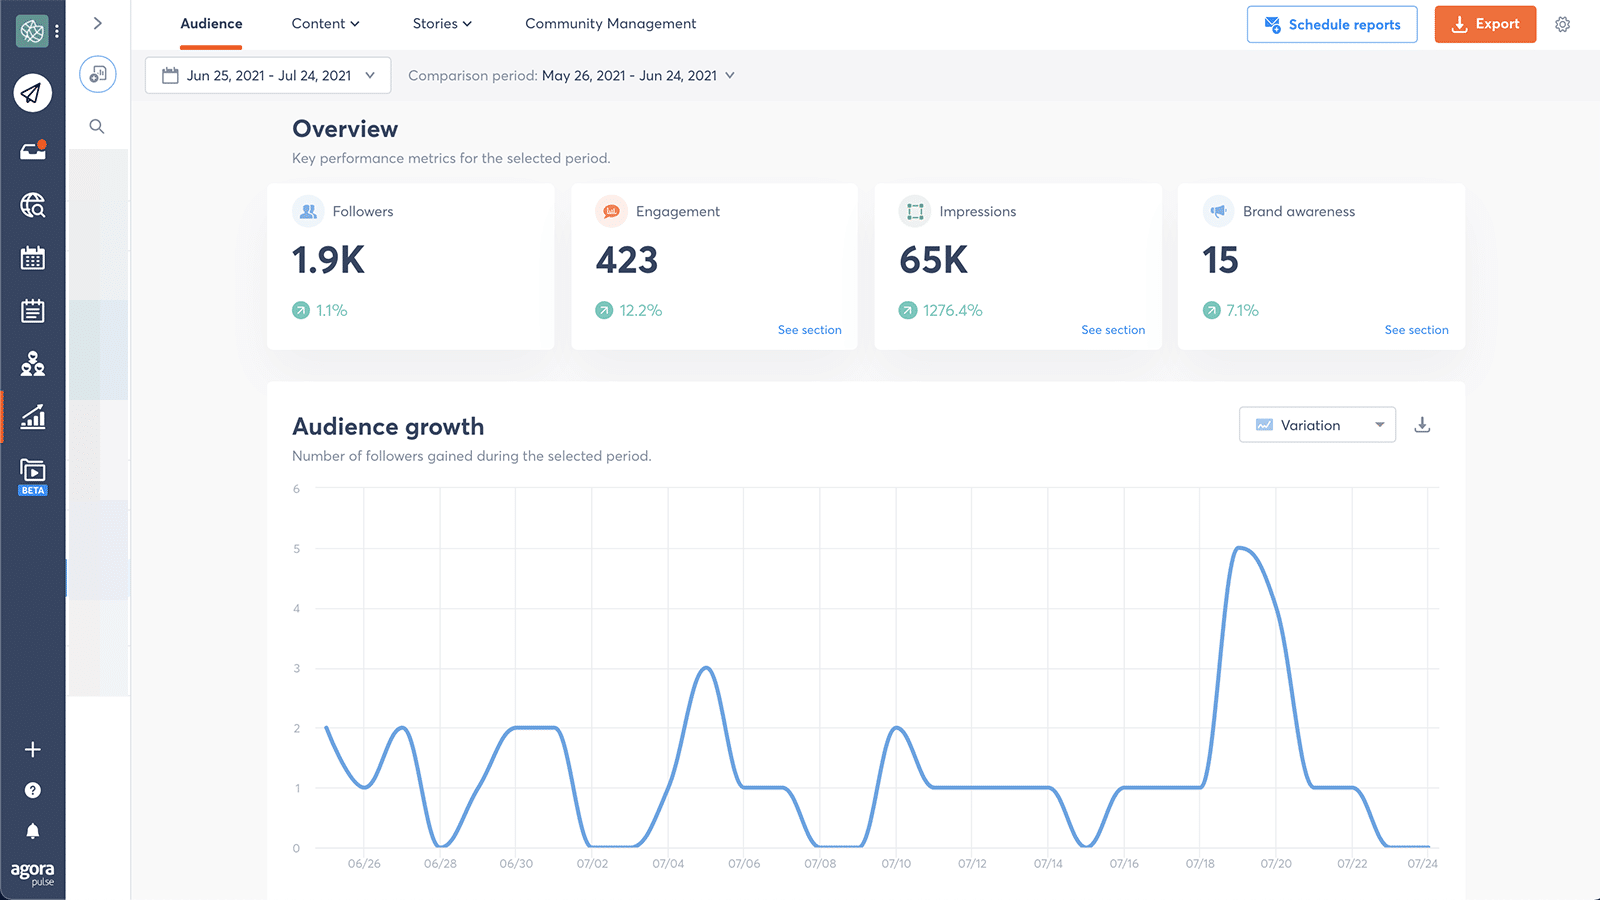The image size is (1600, 900).
Task: Open the Publishing paper plane icon
Action: tap(32, 93)
